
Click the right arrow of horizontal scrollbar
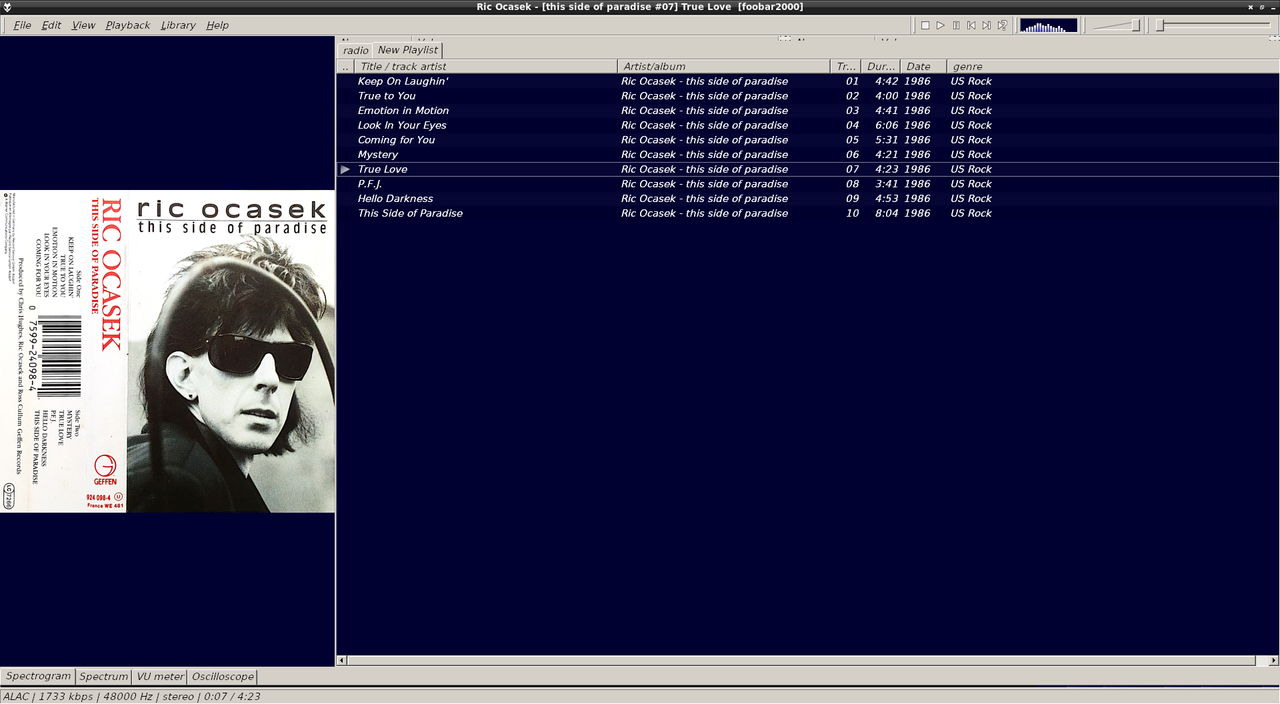tap(1273, 660)
